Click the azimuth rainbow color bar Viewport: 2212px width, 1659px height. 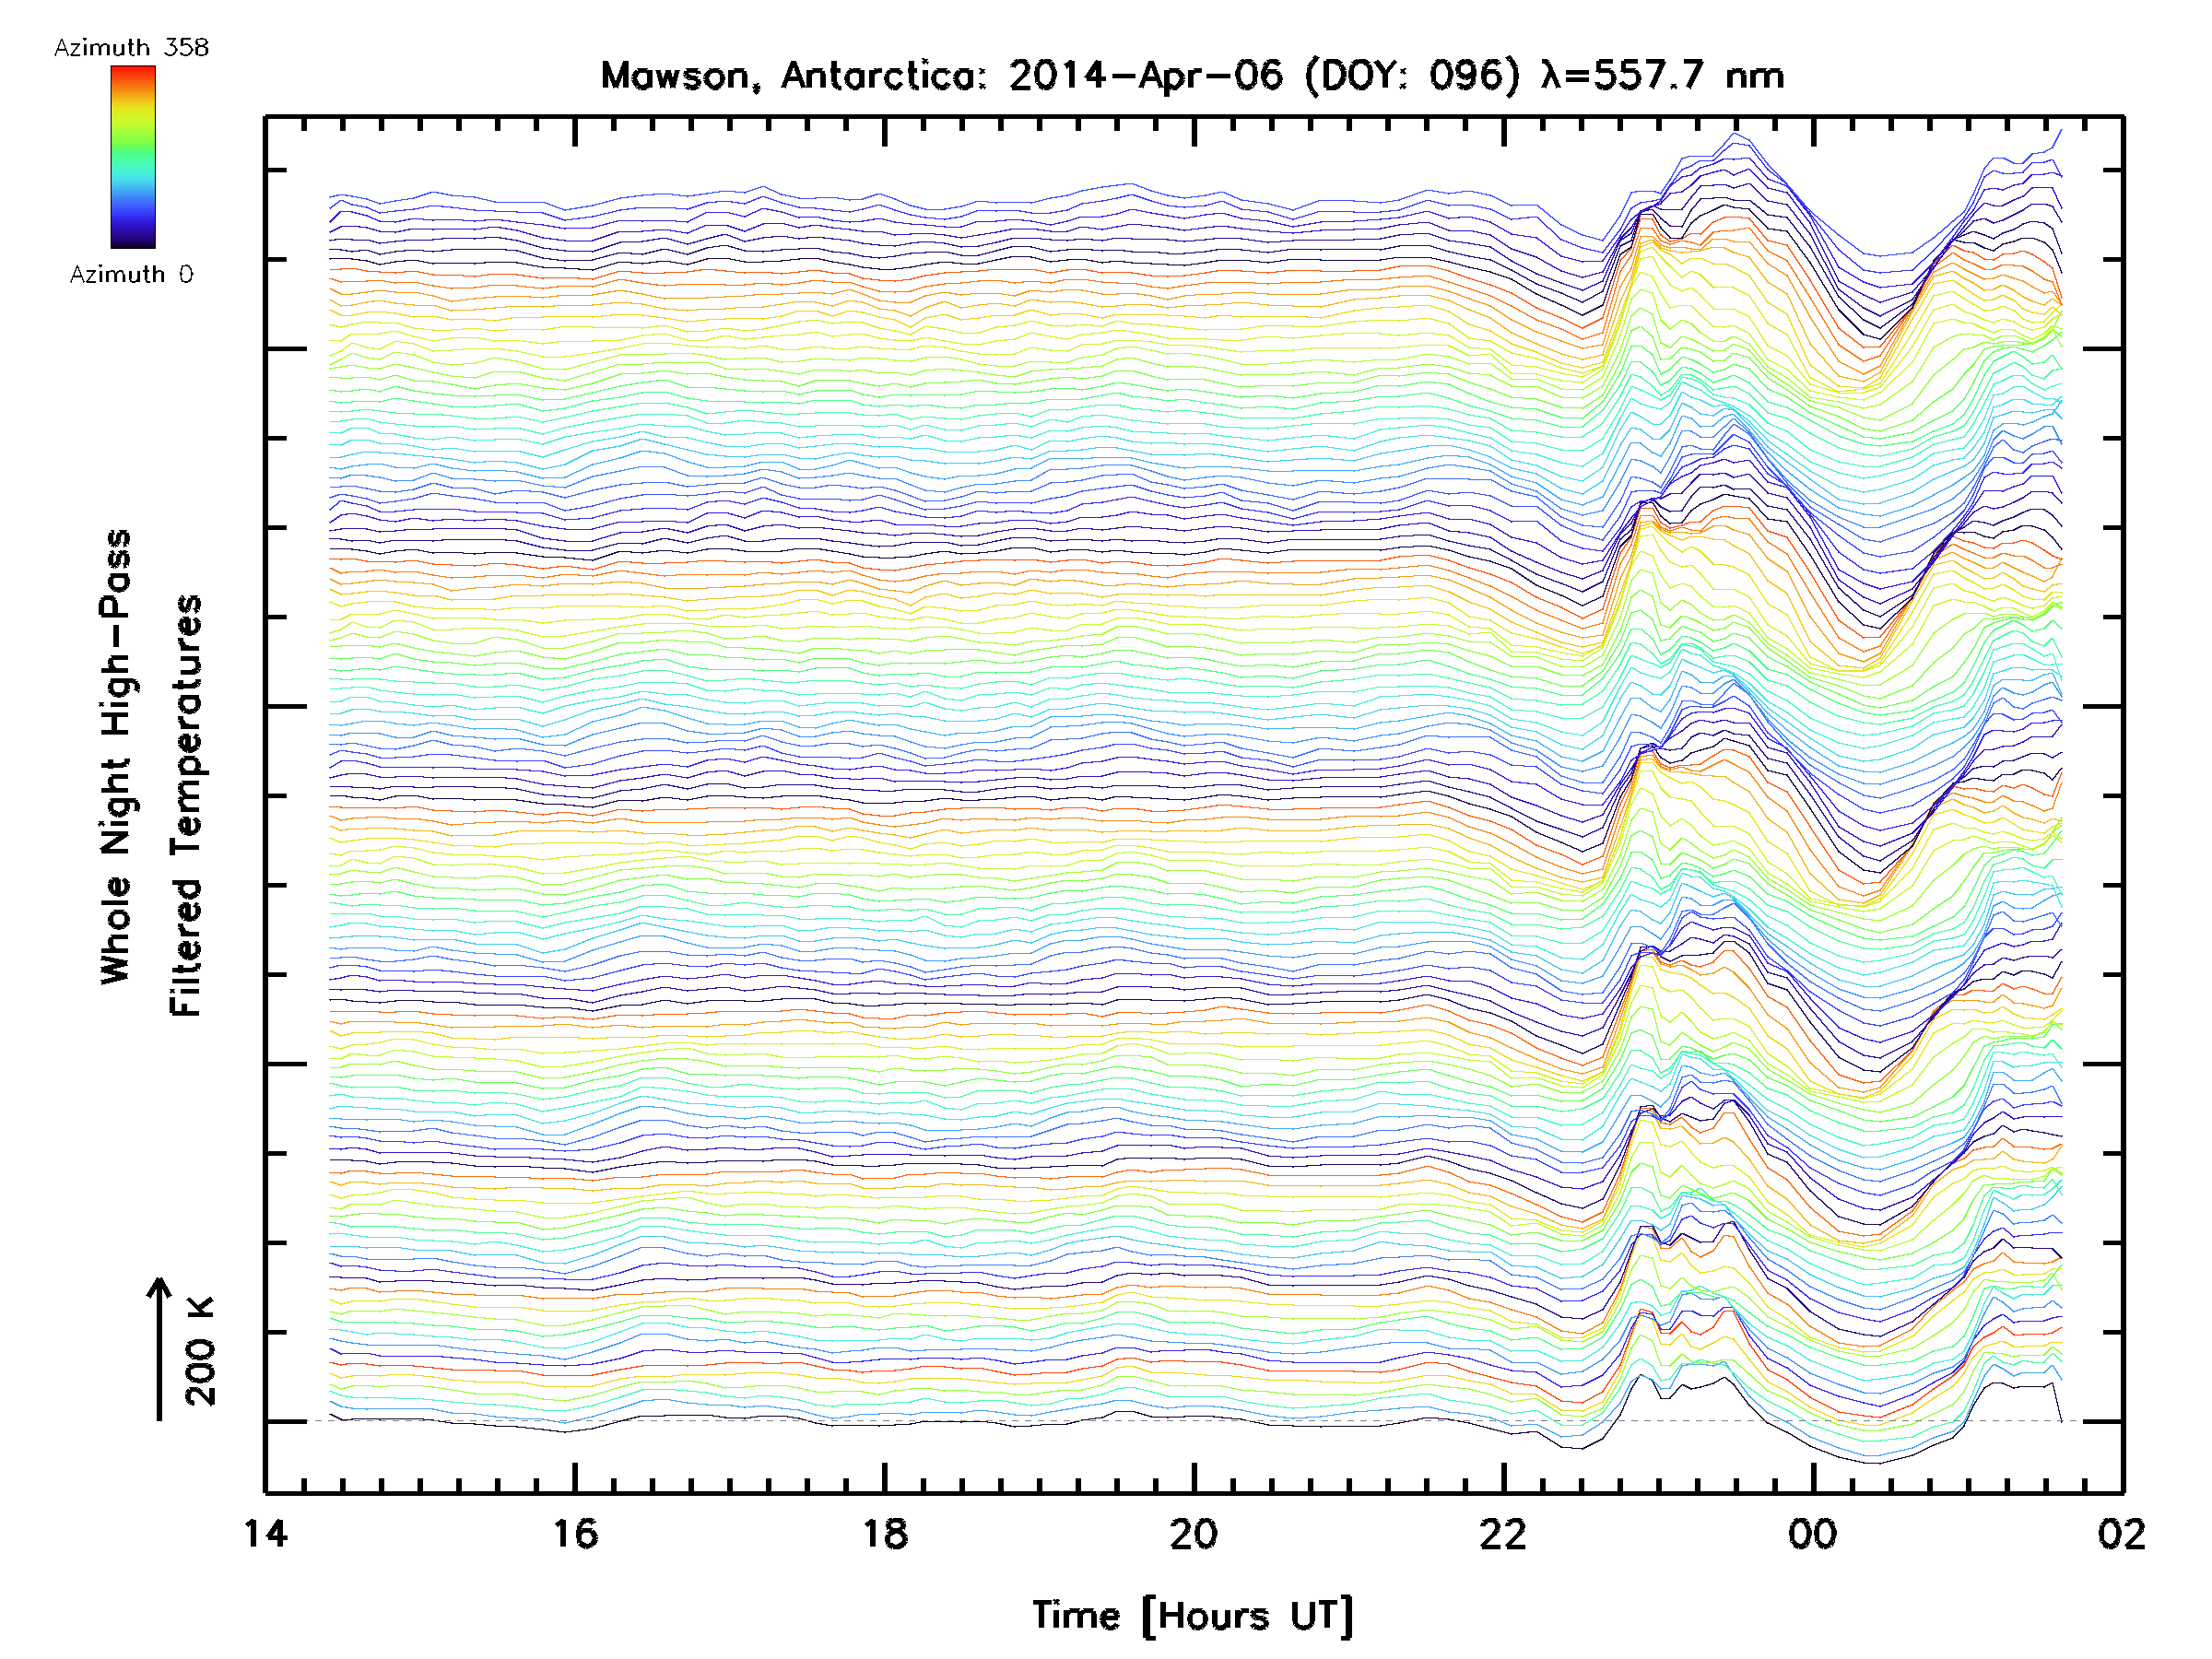pos(133,157)
